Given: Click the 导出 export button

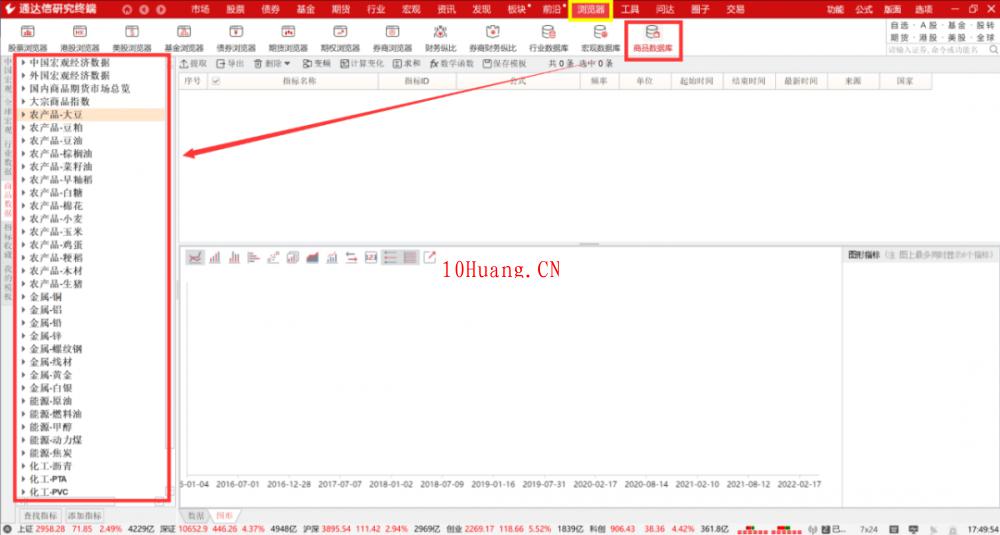Looking at the screenshot, I should pos(230,64).
